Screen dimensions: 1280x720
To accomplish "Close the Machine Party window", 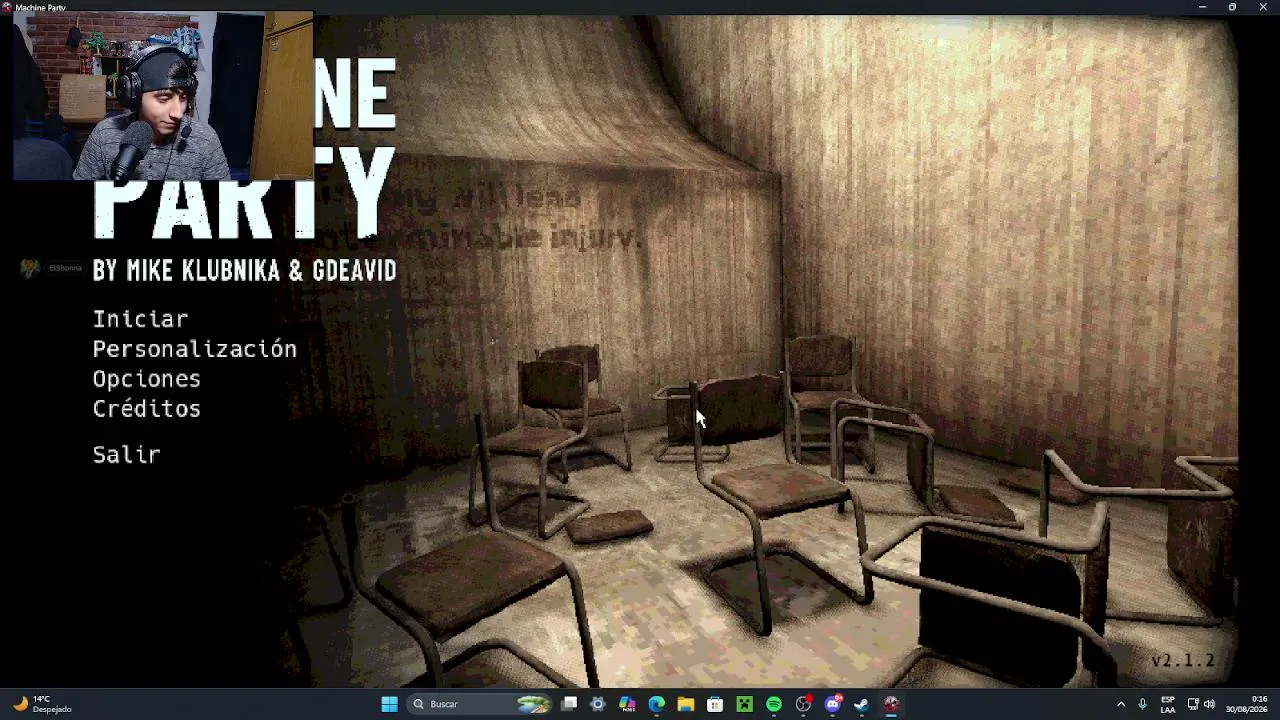I will coord(1262,7).
